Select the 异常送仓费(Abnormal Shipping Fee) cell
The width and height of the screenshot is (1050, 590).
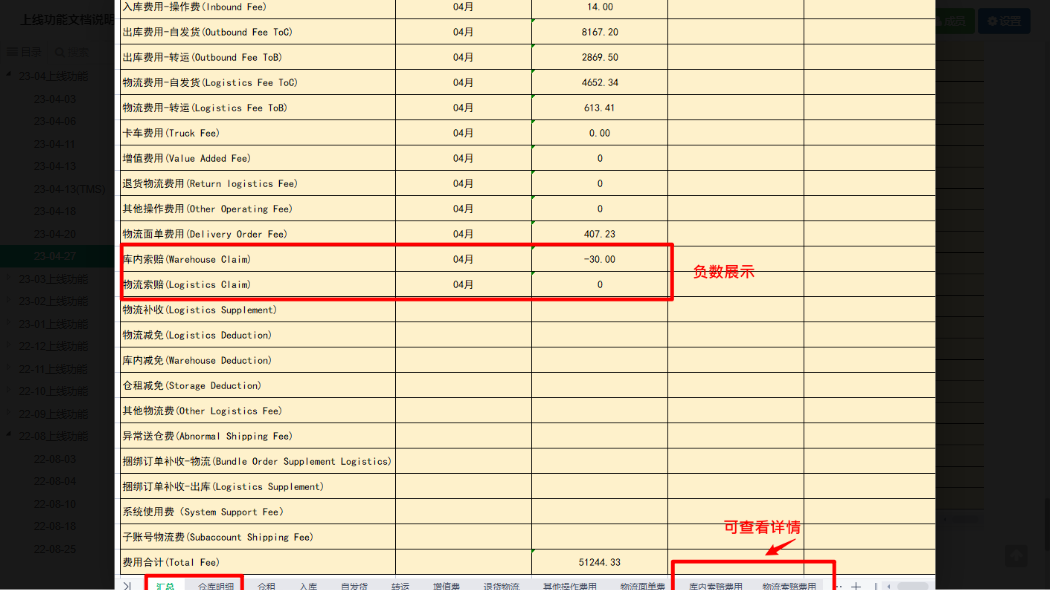click(x=258, y=436)
